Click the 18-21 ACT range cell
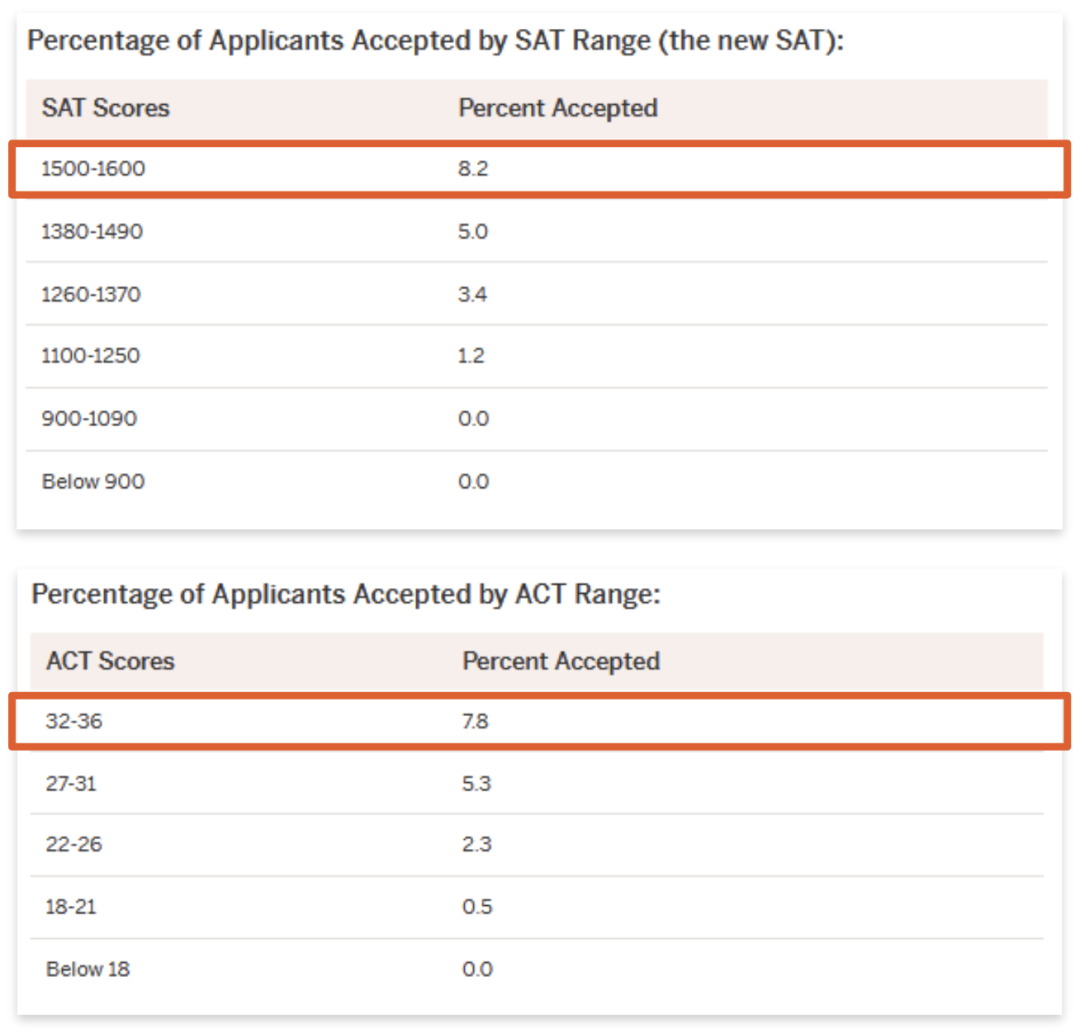Screen dimensions: 1080x1029 71,907
